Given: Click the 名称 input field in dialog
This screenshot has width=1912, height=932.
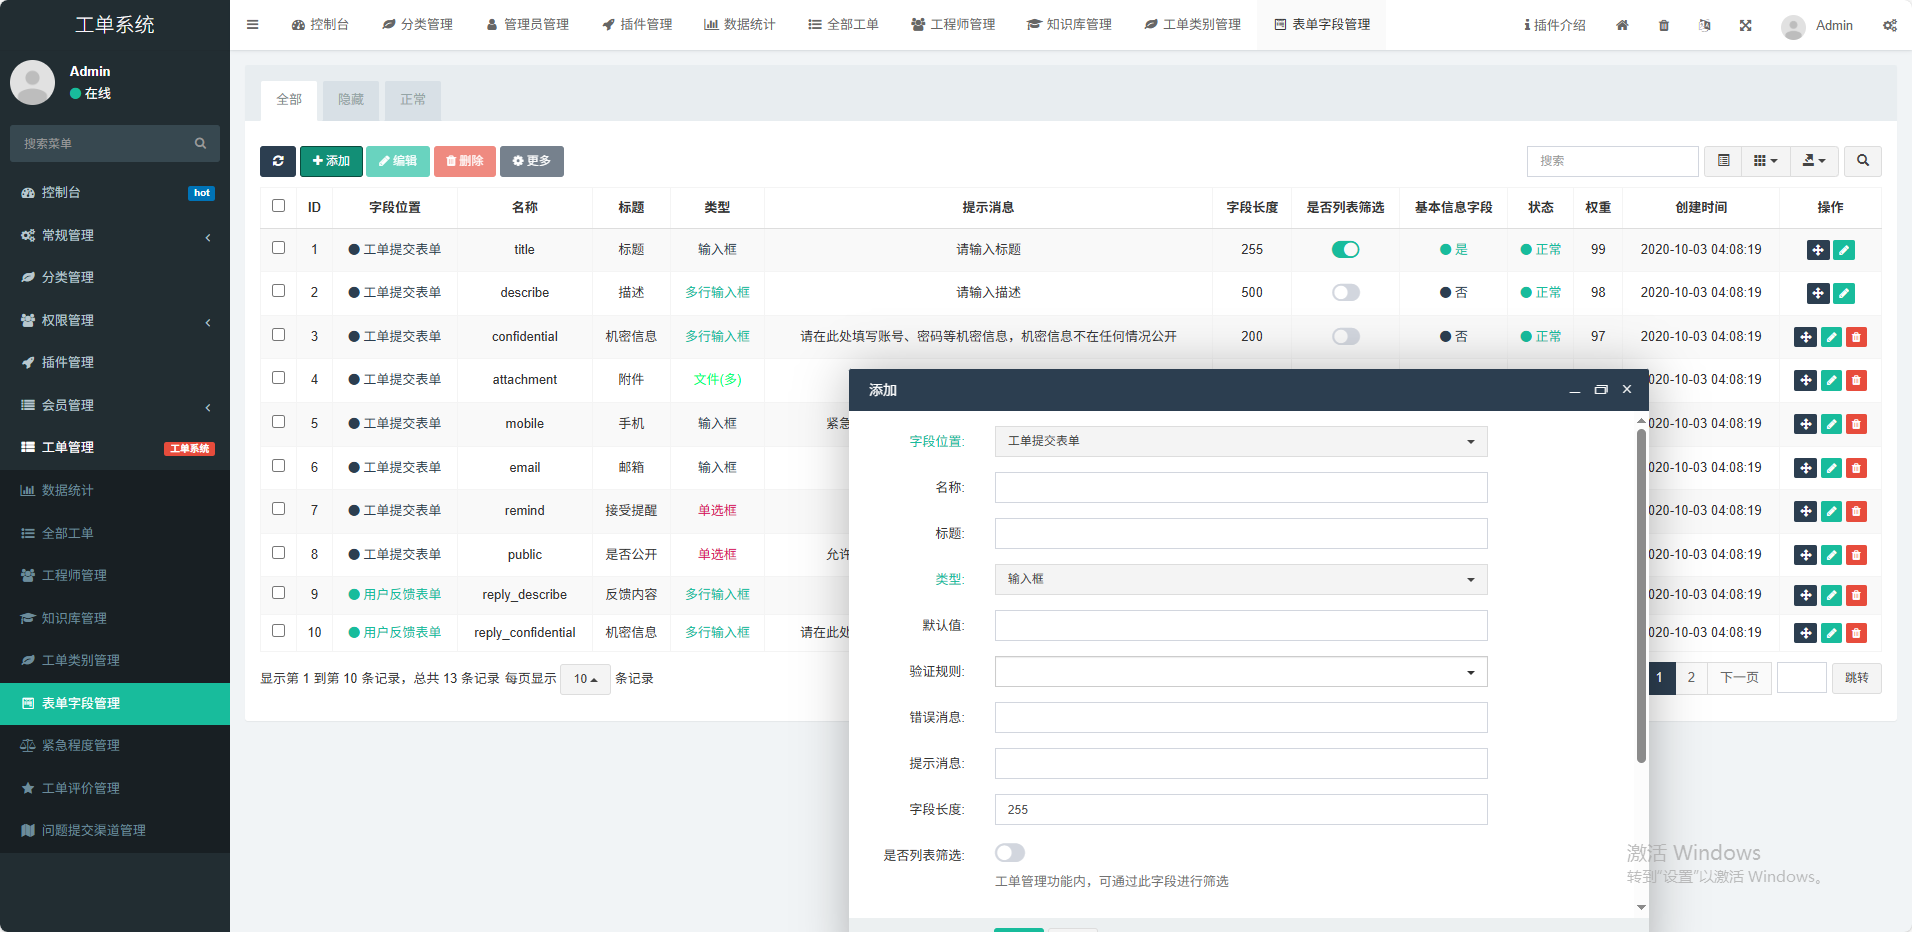Looking at the screenshot, I should tap(1240, 488).
